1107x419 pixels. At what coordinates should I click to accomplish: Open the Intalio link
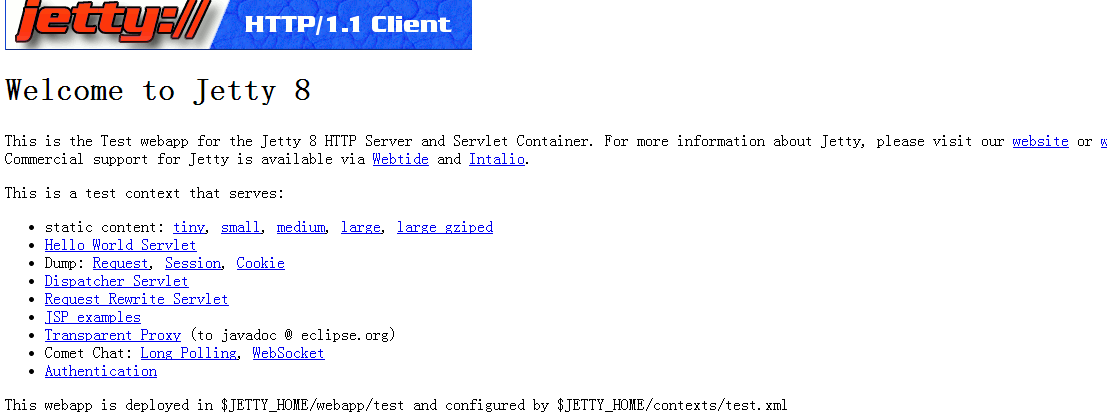[497, 159]
